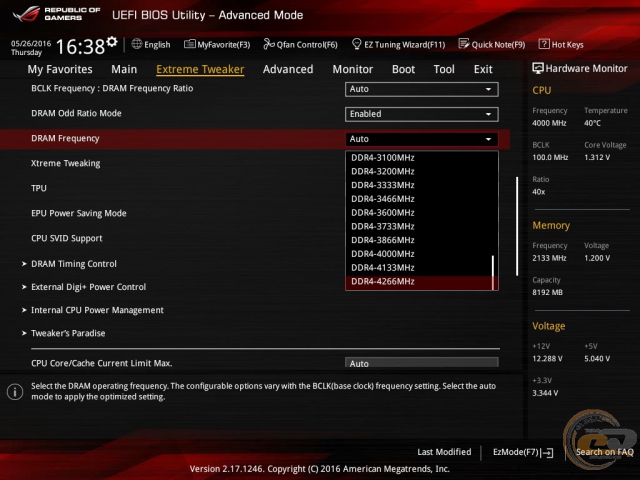Select the EPU Power Saving Mode row
640x480 pixels.
[79, 213]
